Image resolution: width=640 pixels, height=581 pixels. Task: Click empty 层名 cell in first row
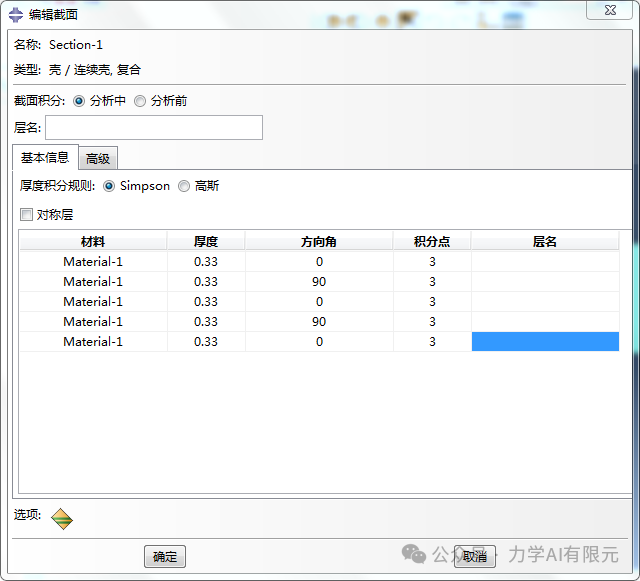pyautogui.click(x=545, y=262)
